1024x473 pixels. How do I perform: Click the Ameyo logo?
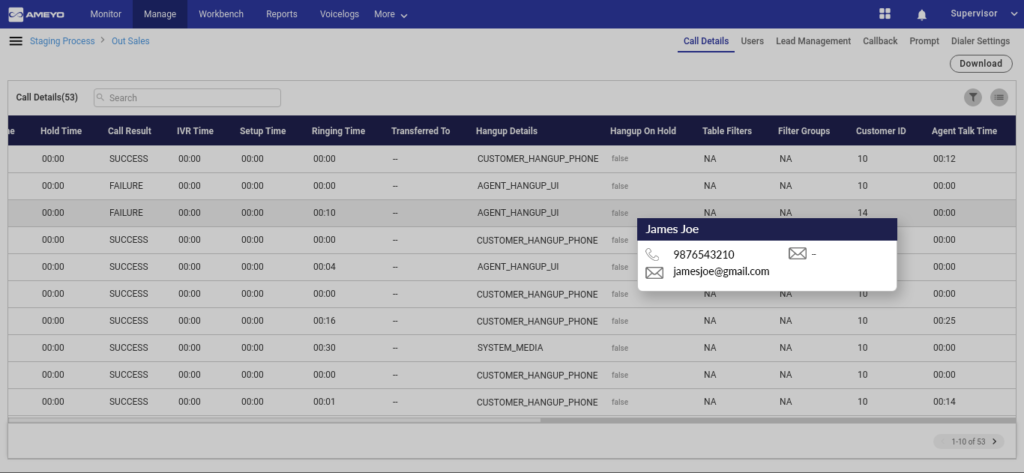coord(37,14)
